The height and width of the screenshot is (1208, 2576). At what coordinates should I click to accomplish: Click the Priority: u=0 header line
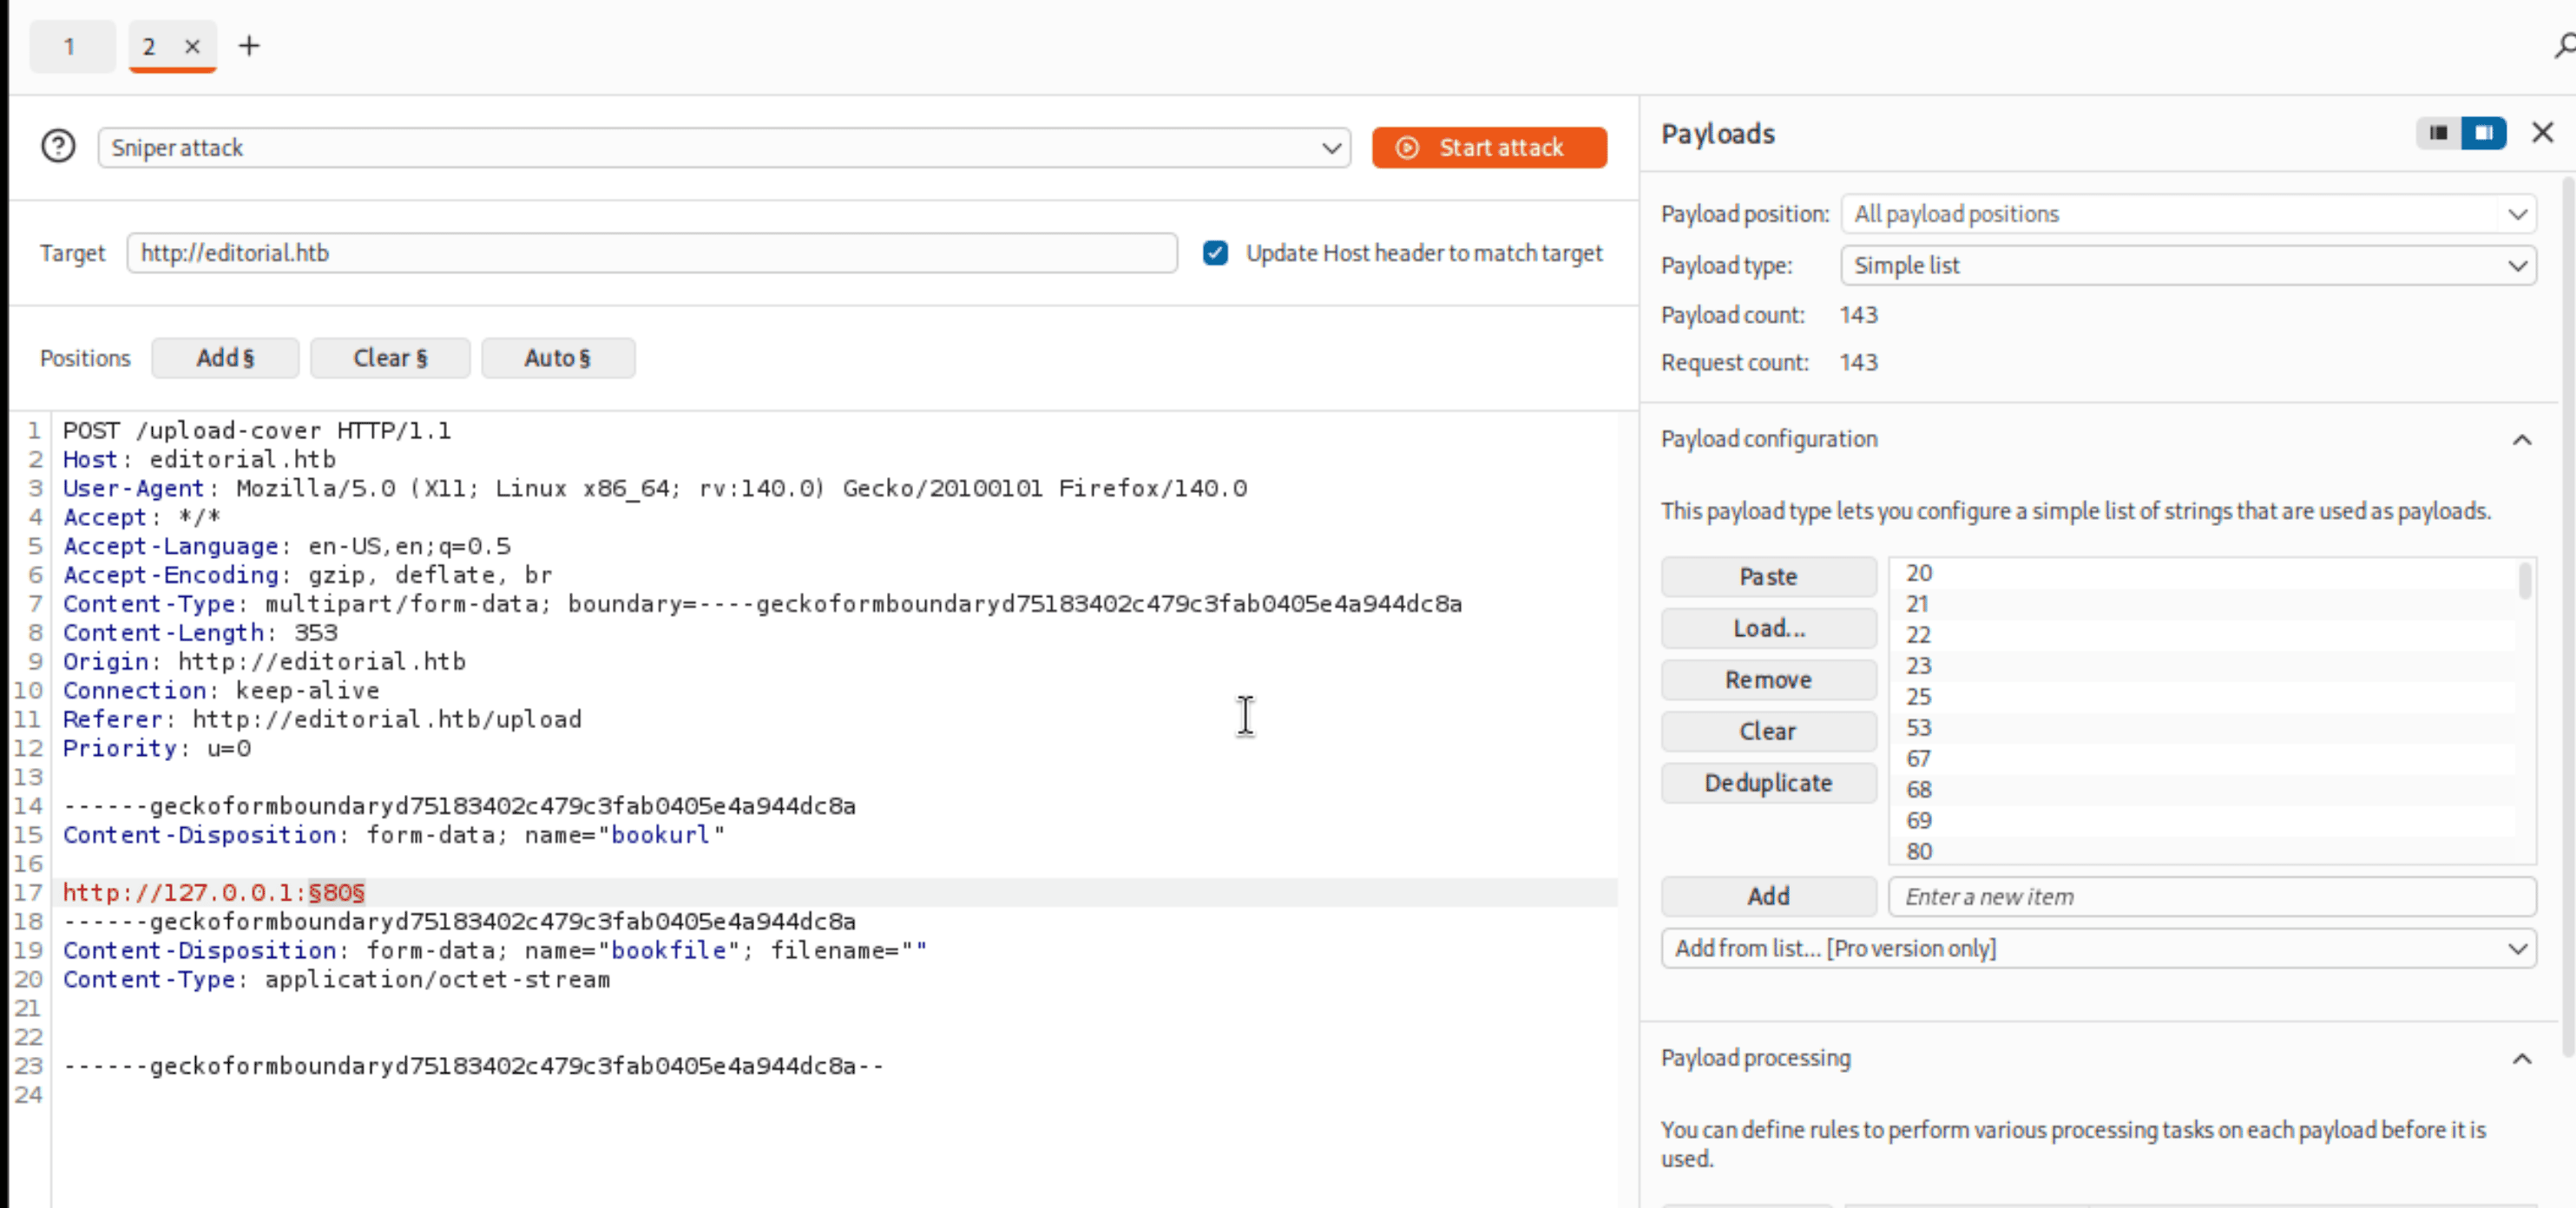157,749
